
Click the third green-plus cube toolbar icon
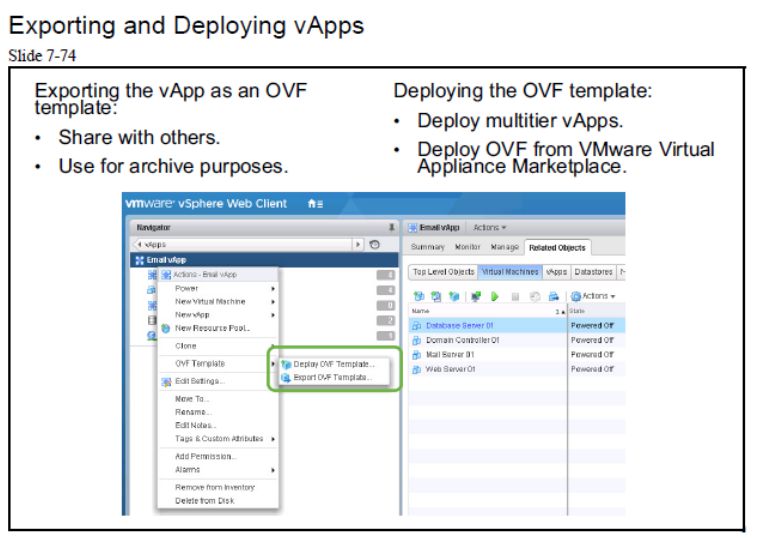(454, 296)
